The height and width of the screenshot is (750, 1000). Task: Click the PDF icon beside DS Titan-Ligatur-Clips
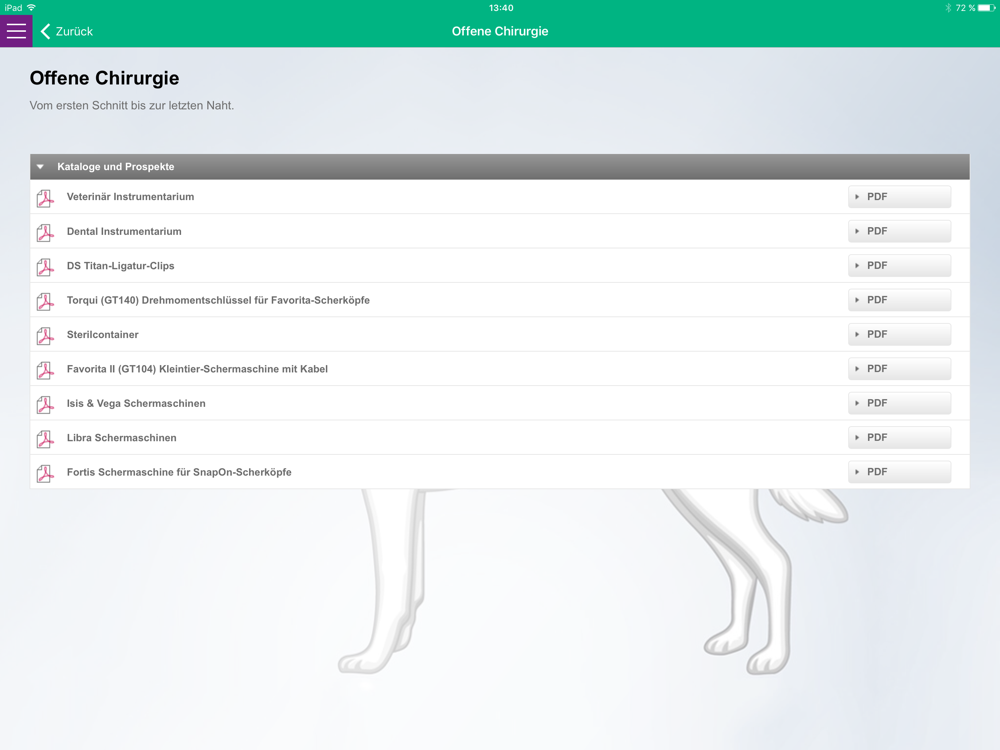coord(45,267)
